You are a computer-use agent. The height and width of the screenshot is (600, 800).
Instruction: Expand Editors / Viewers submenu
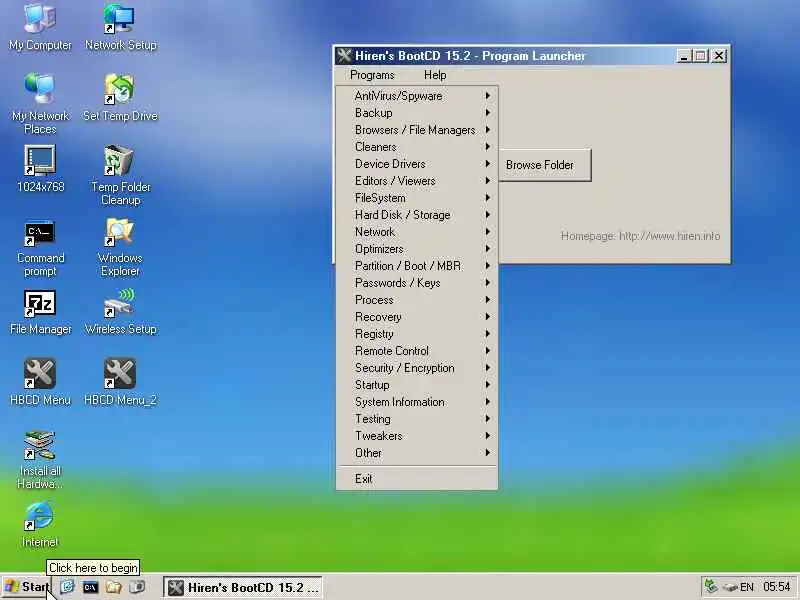pyautogui.click(x=417, y=181)
